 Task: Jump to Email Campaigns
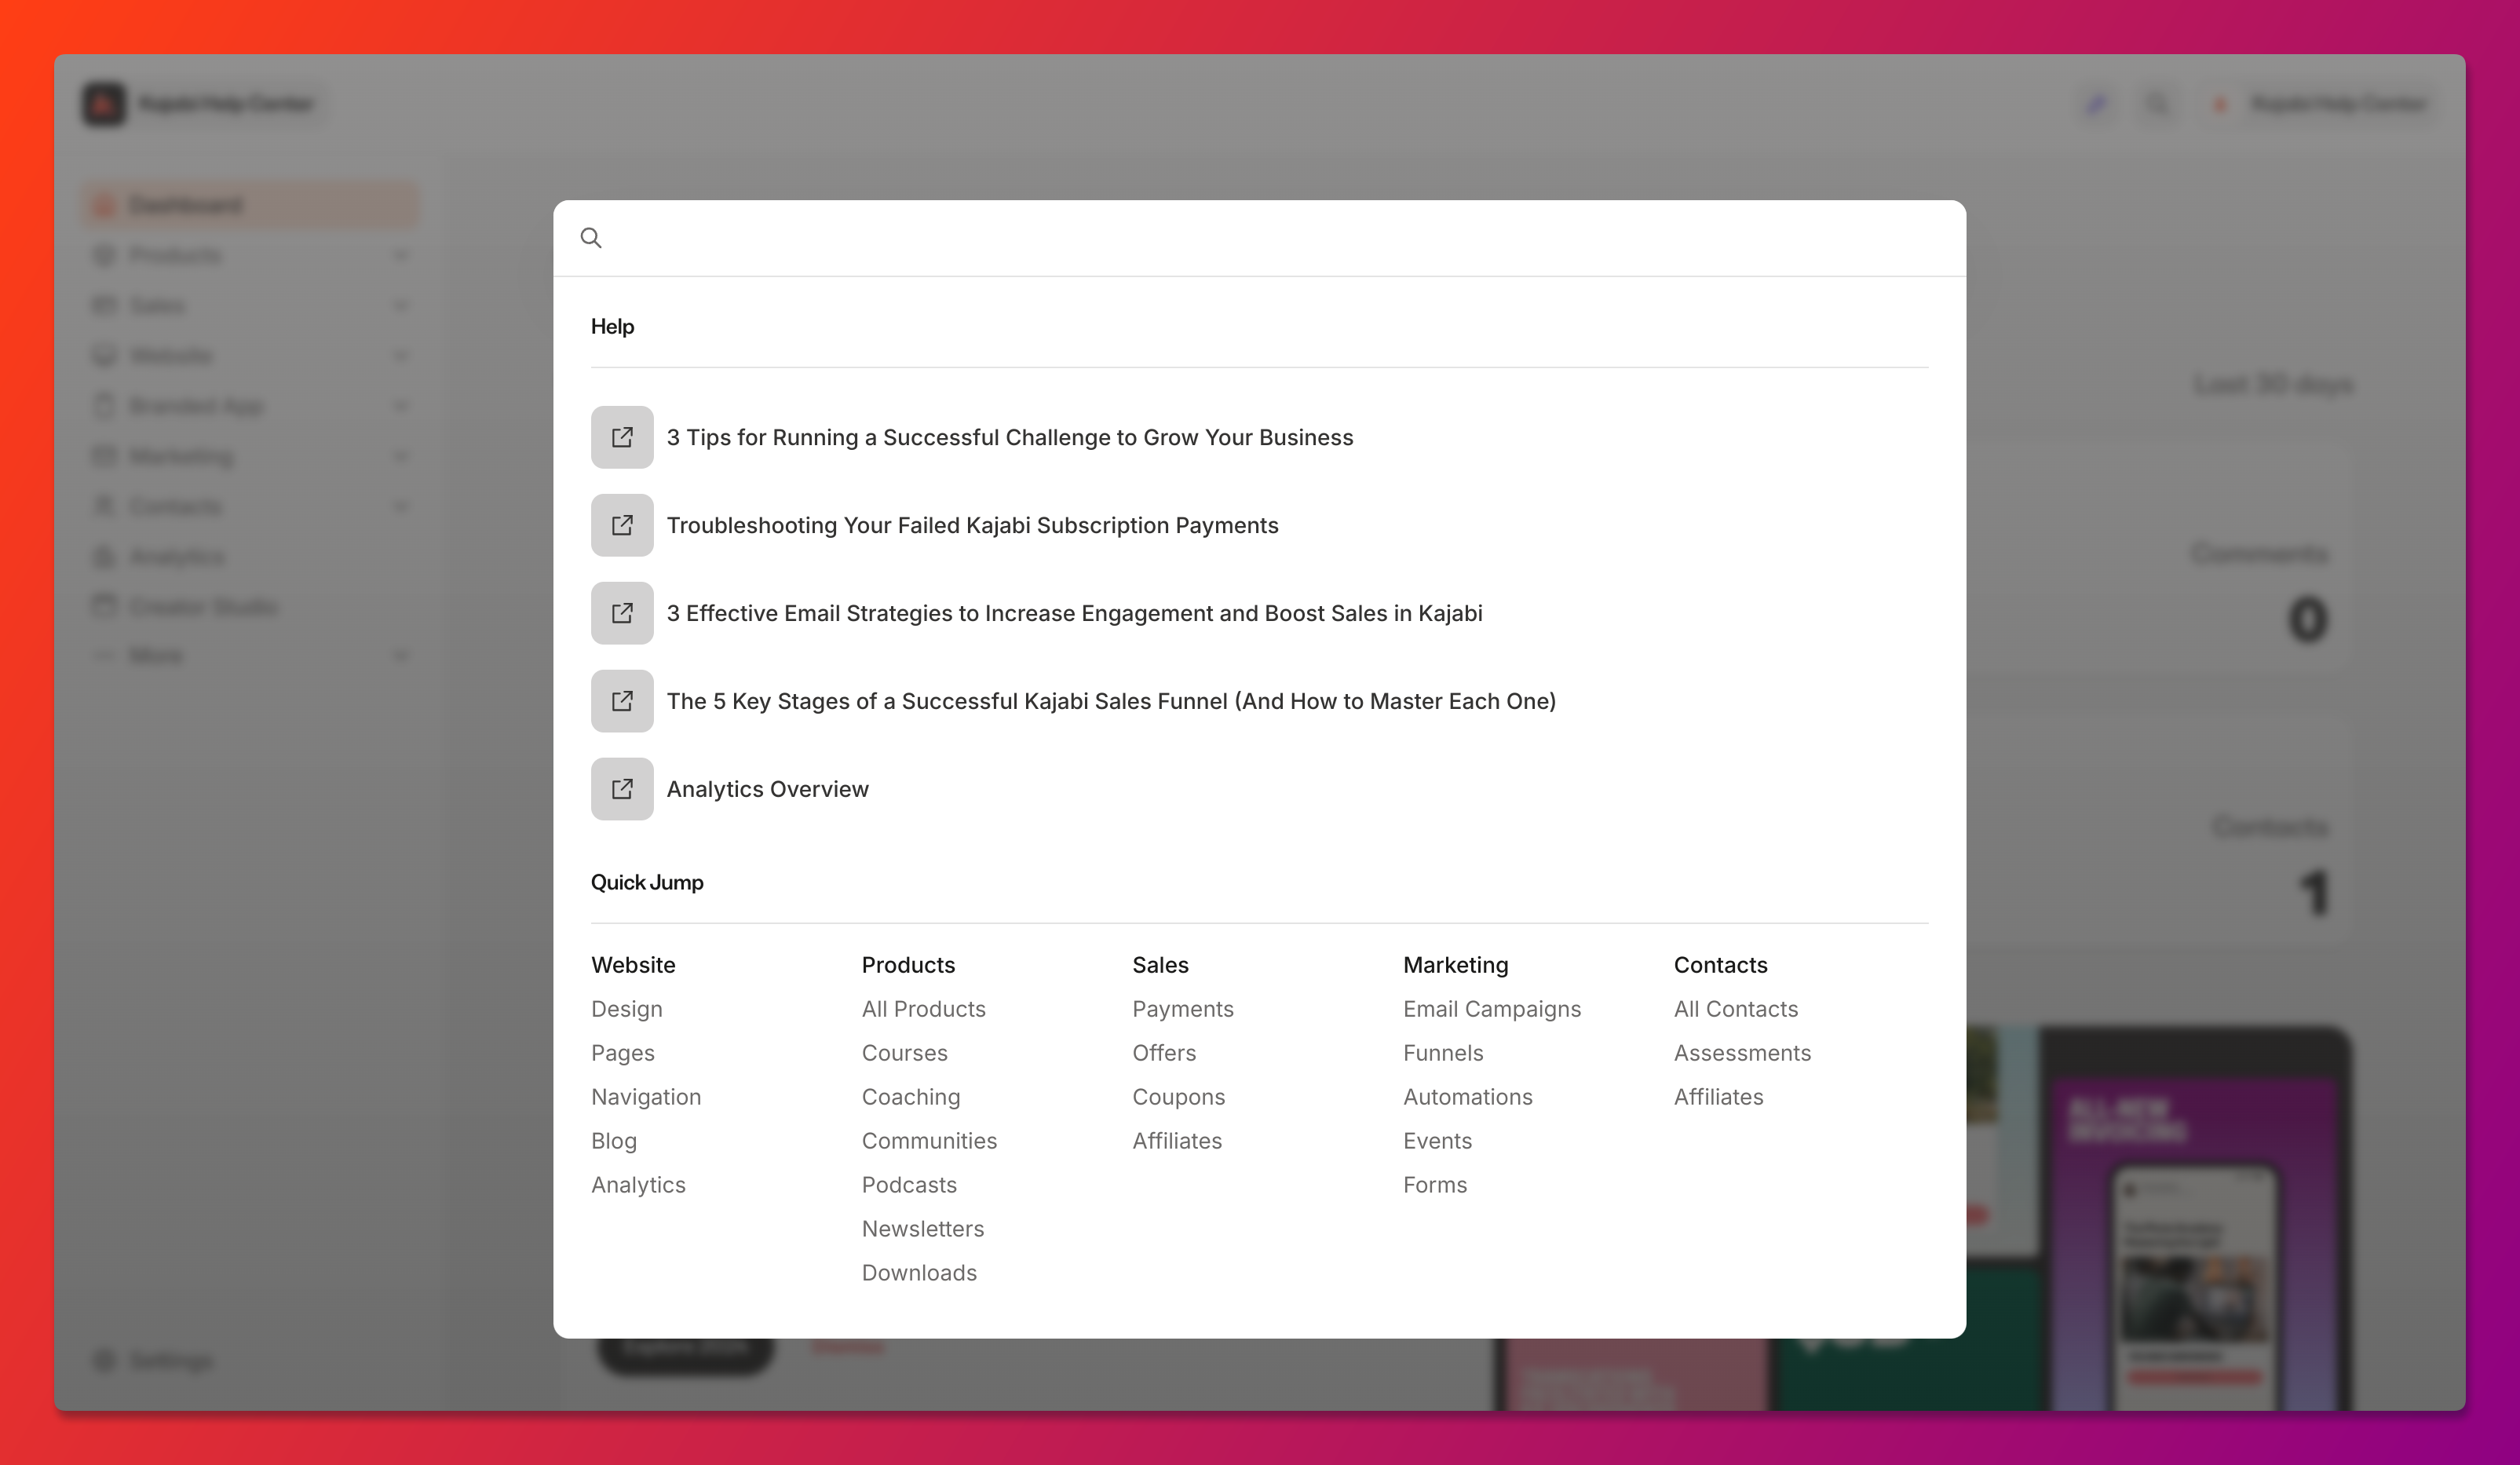(x=1492, y=1009)
